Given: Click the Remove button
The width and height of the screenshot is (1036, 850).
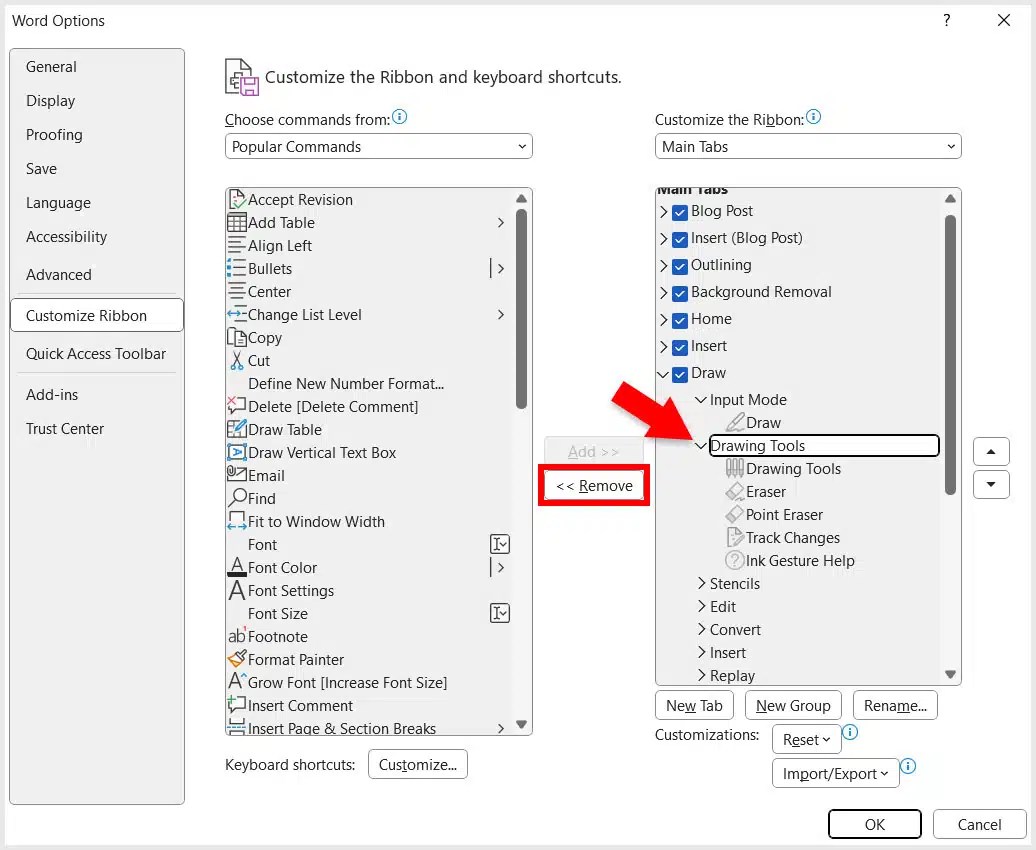Looking at the screenshot, I should (594, 485).
